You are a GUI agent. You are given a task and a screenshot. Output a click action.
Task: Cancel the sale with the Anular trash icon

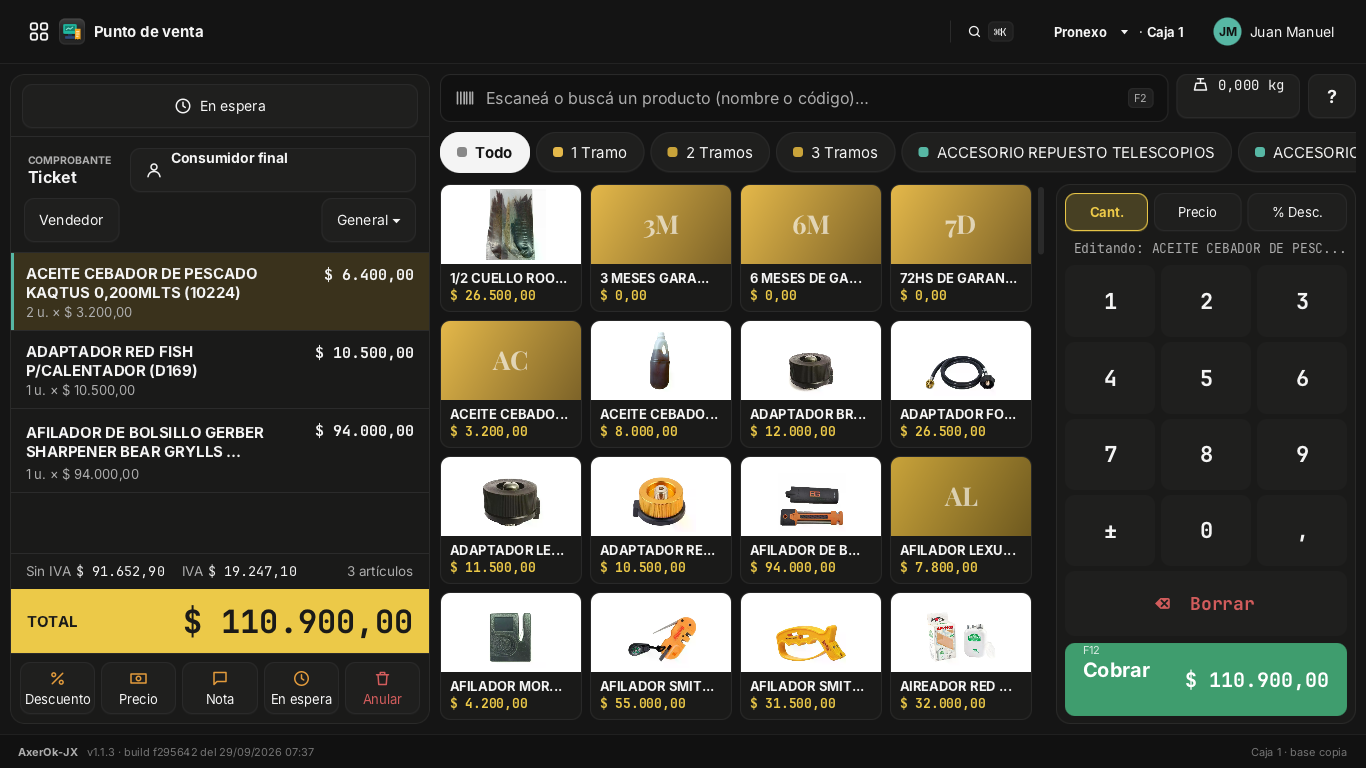[382, 678]
